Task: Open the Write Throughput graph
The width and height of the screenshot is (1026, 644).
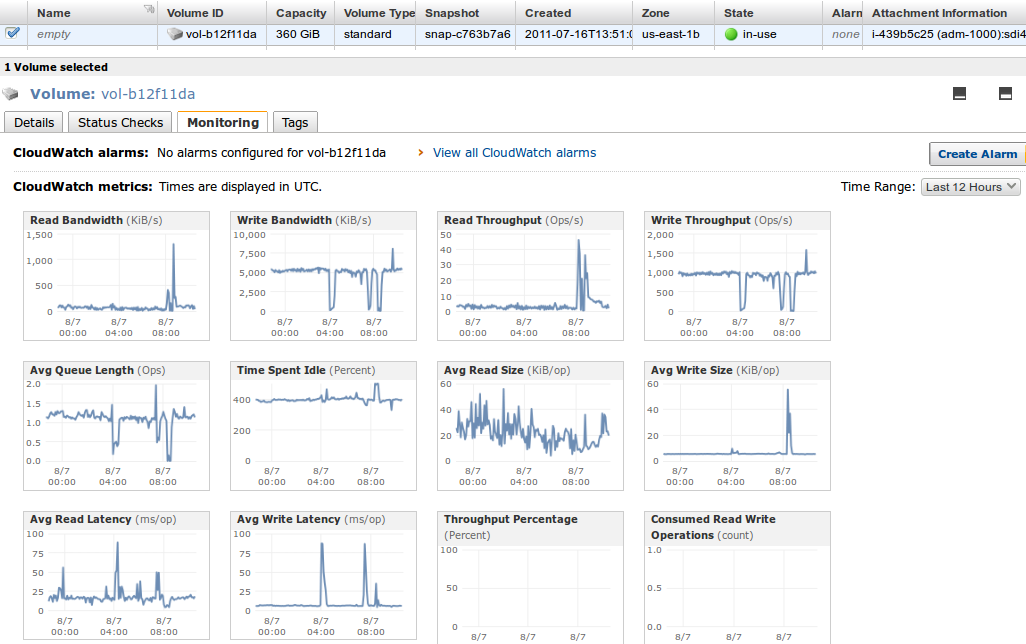Action: 737,276
